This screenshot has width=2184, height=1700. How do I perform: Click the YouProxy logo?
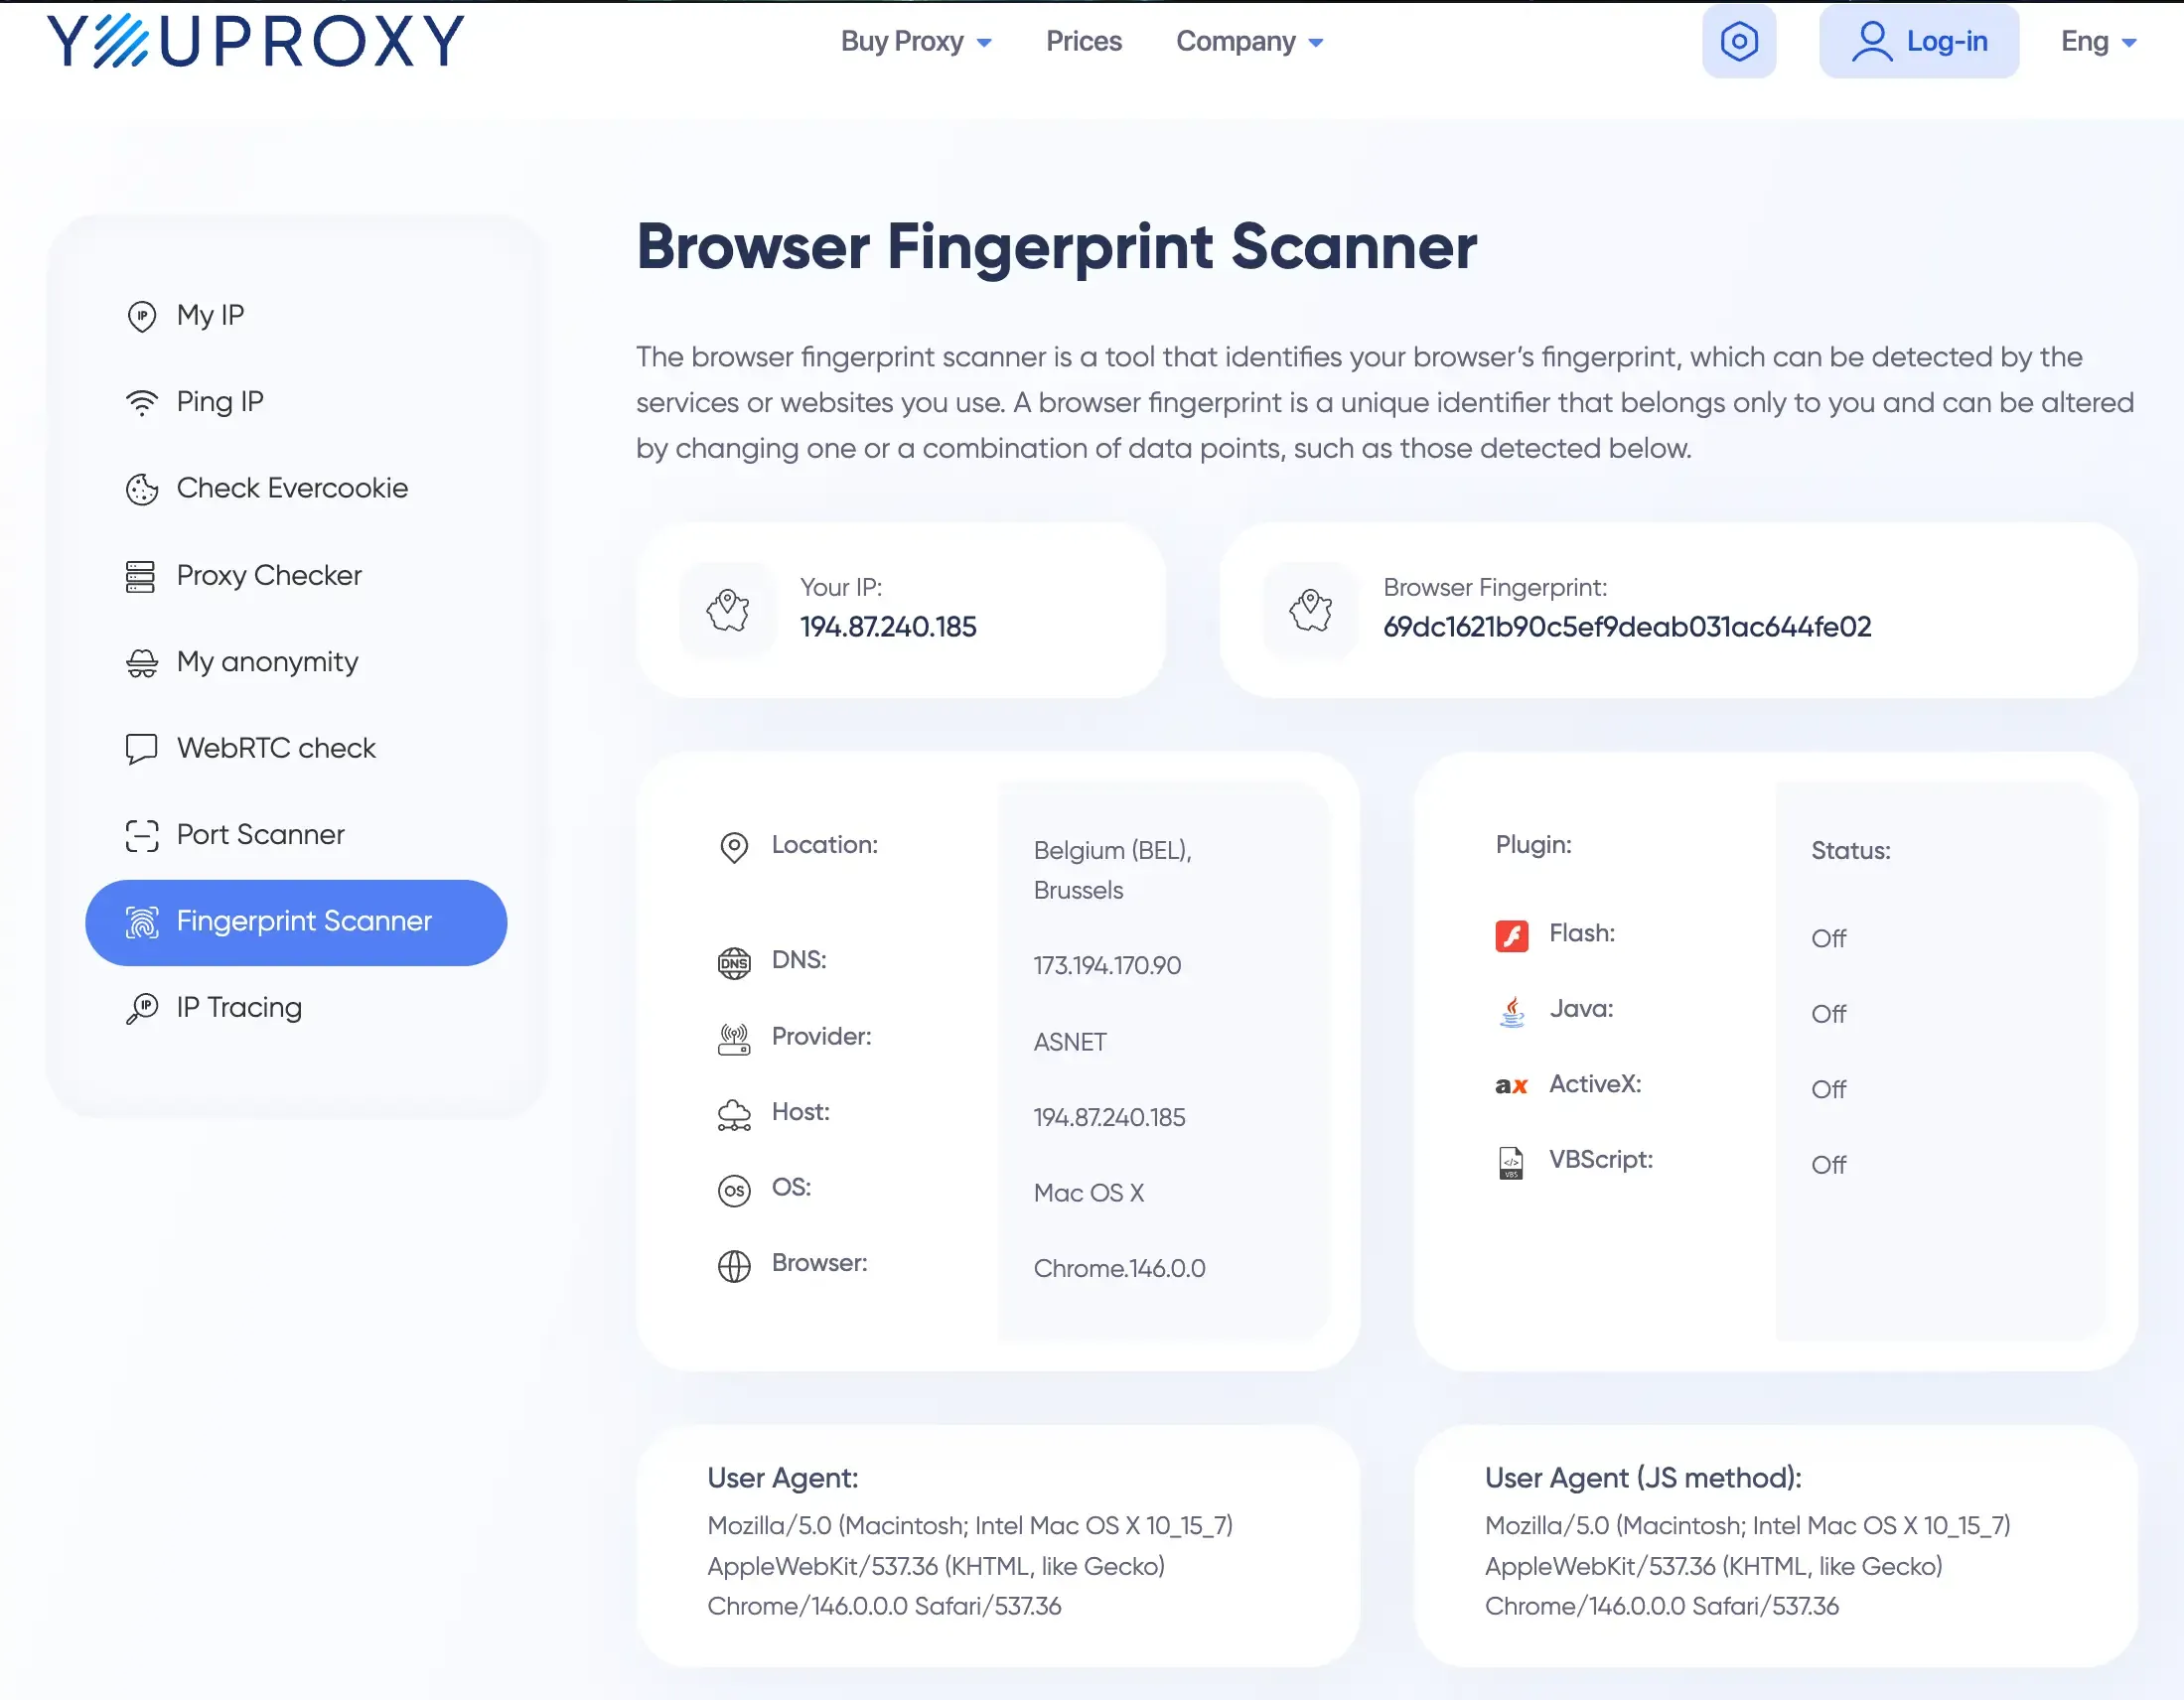pos(255,41)
